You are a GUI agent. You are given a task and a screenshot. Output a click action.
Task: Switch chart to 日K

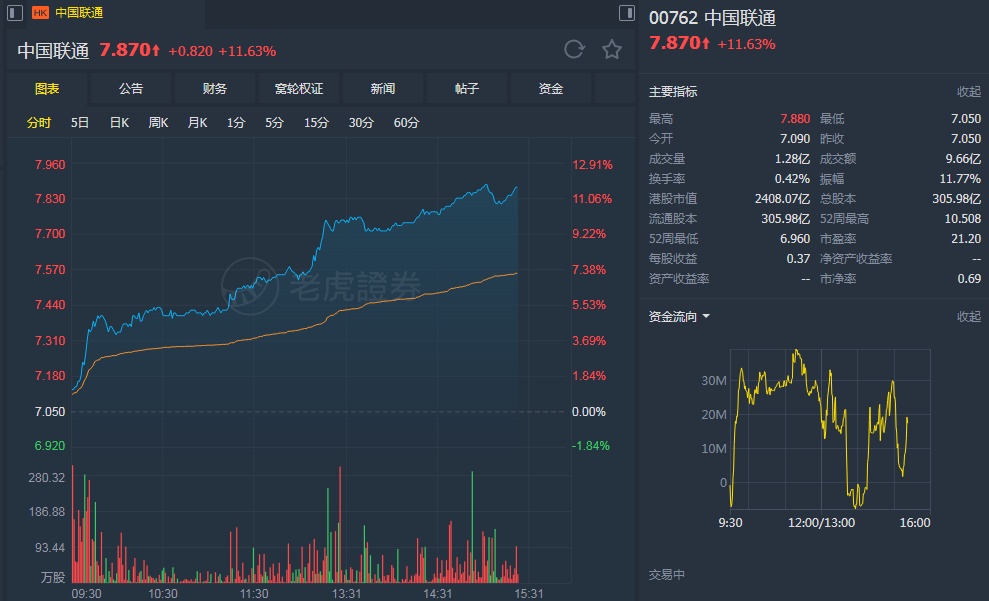[x=119, y=123]
